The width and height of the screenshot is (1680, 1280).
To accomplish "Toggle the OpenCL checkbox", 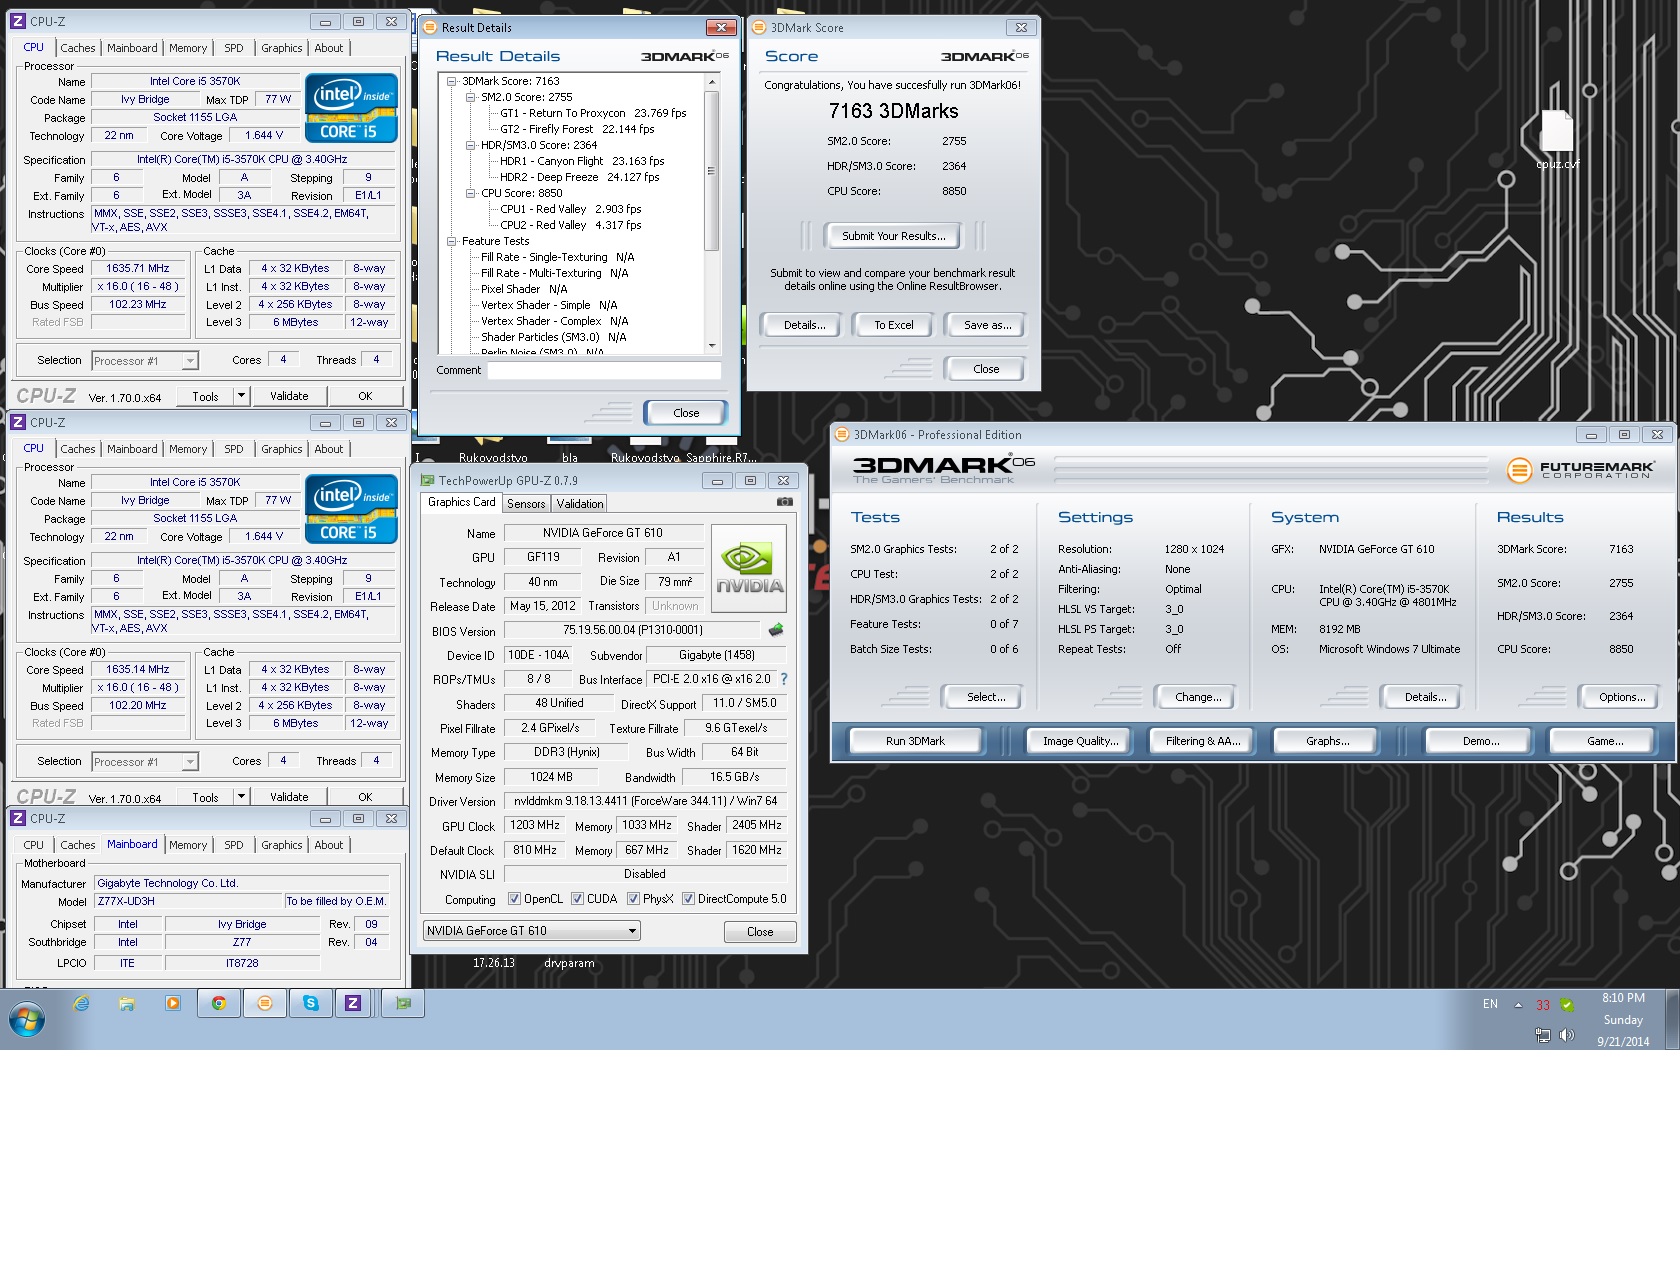I will point(514,899).
